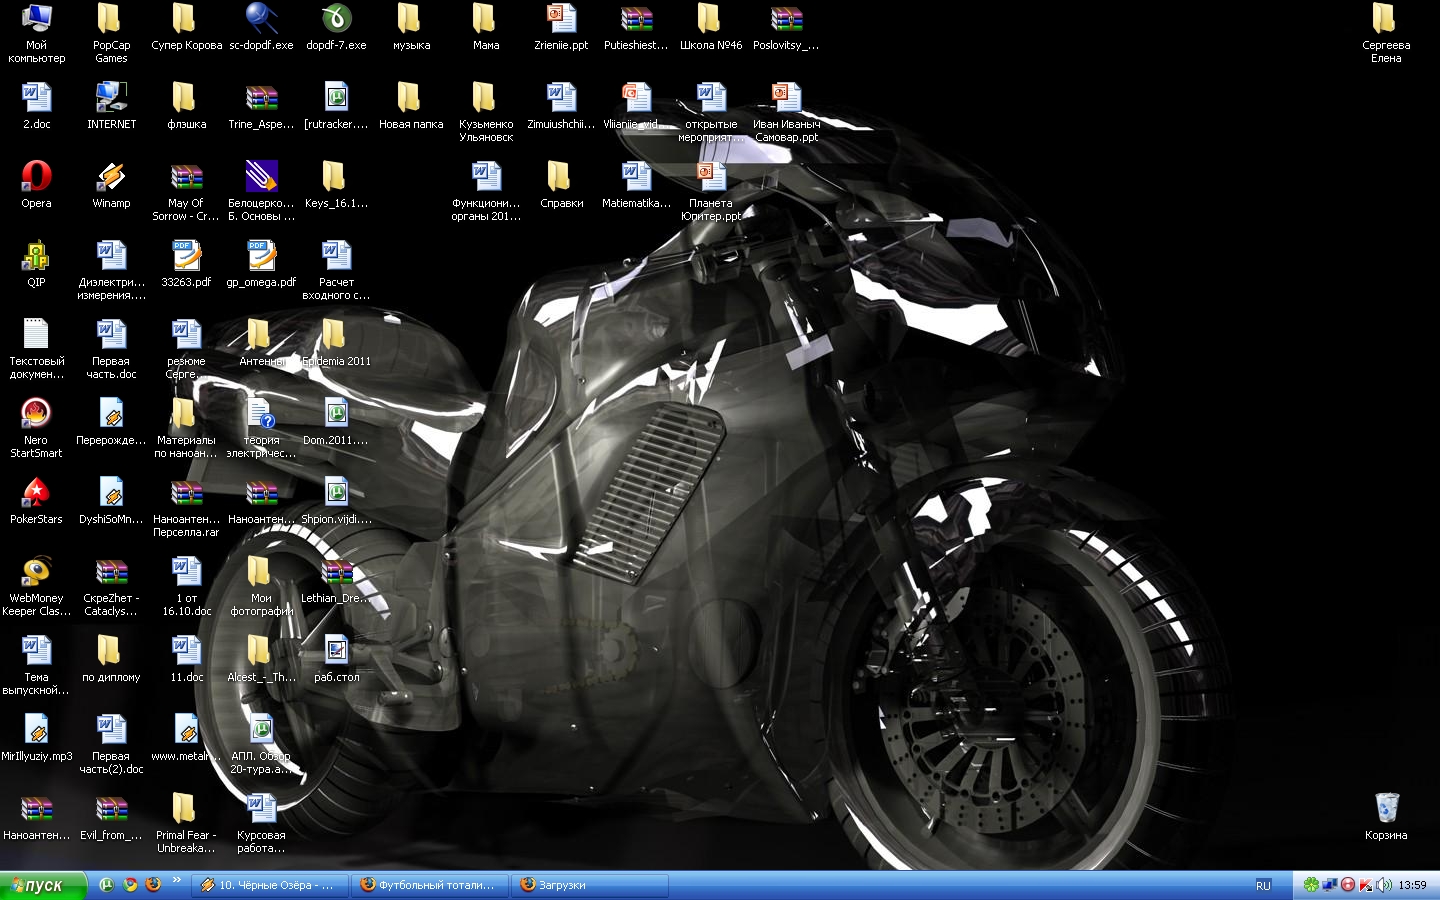The image size is (1440, 900).
Task: Open the Opera browser desktop icon
Action: point(36,177)
